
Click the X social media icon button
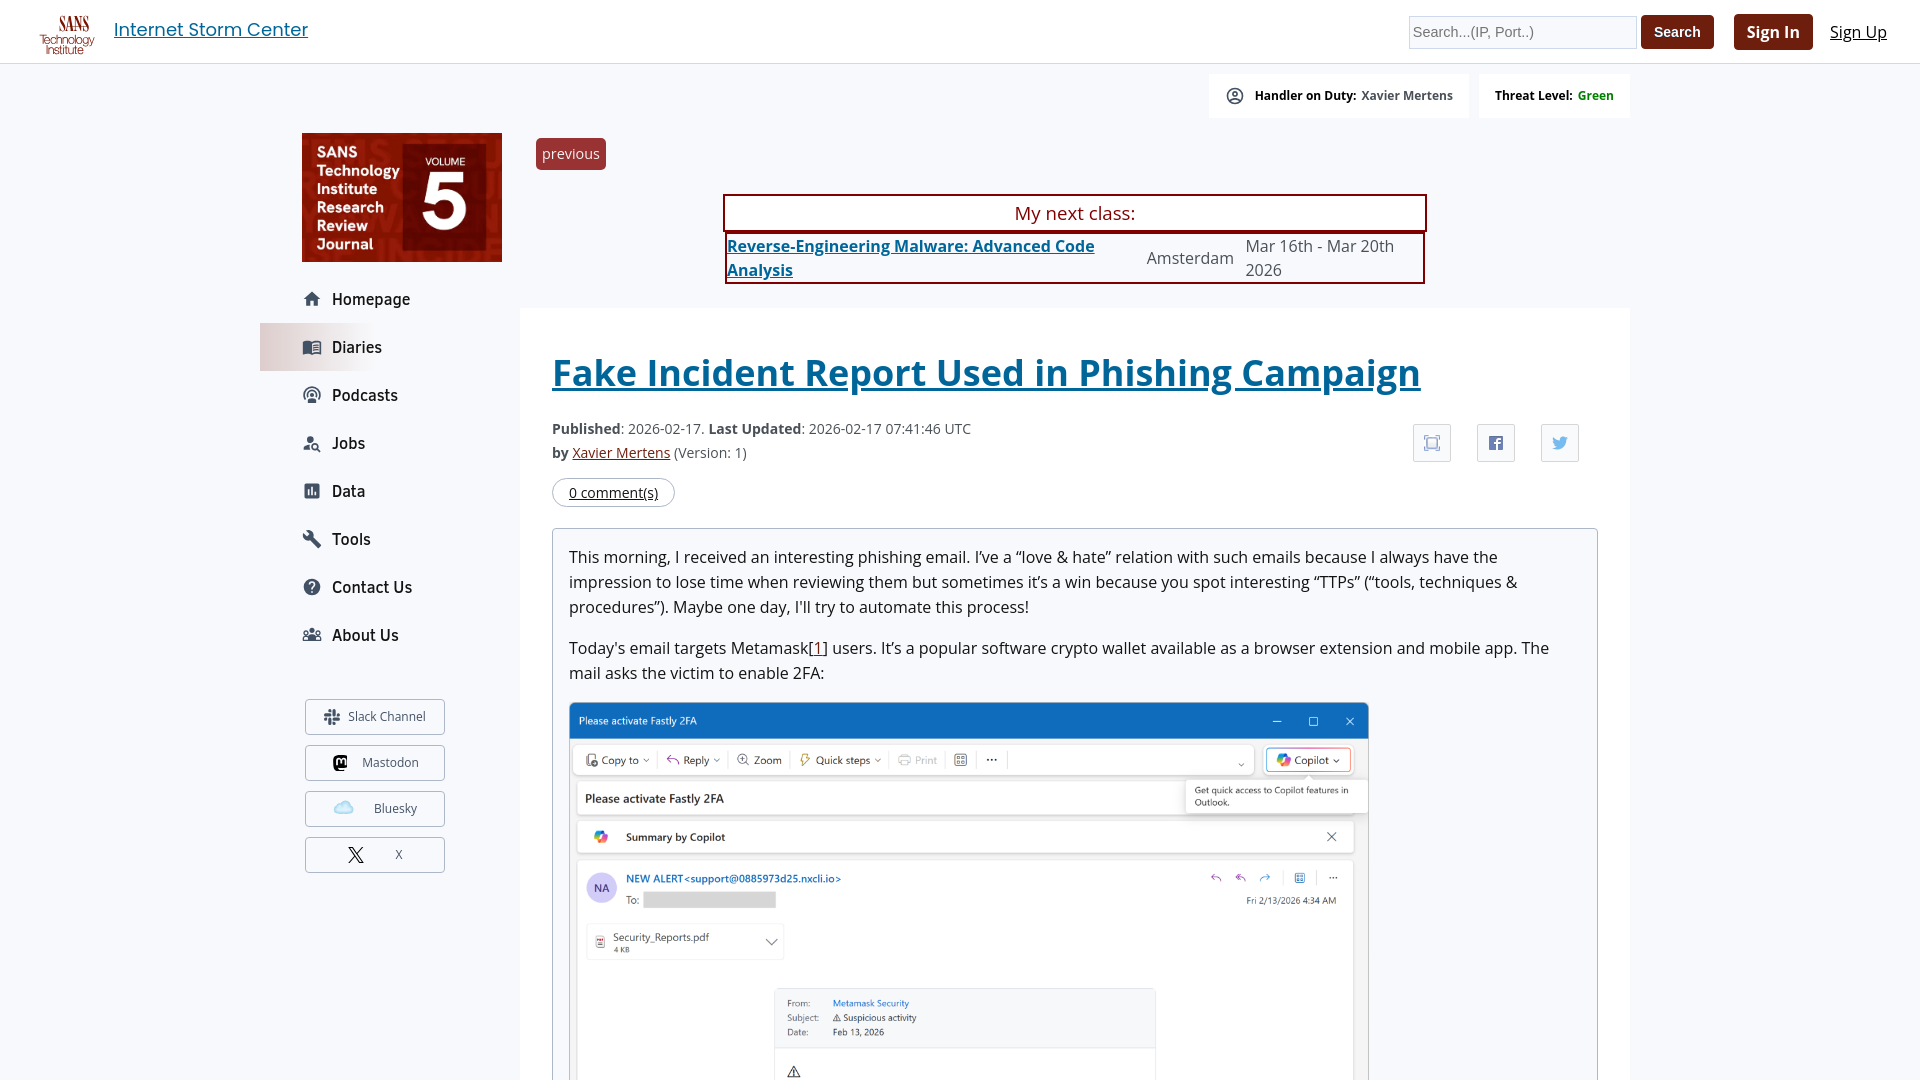click(355, 854)
